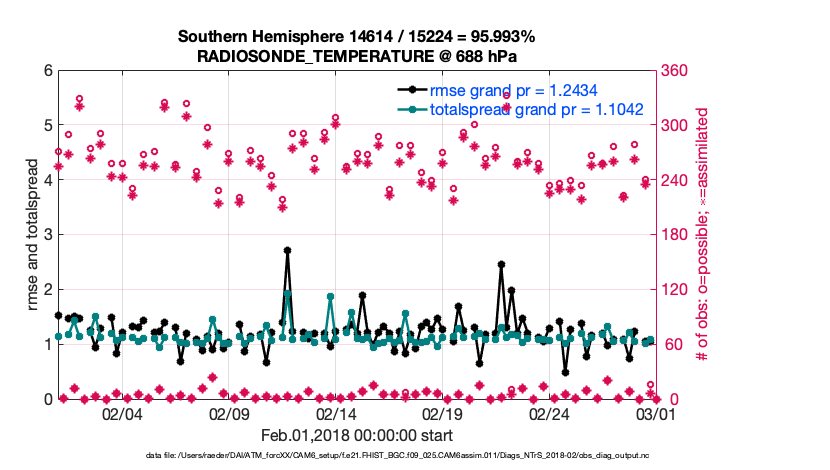This screenshot has height=470, width=830.
Task: Click the 03/01 x-axis tick label
Action: (x=655, y=413)
